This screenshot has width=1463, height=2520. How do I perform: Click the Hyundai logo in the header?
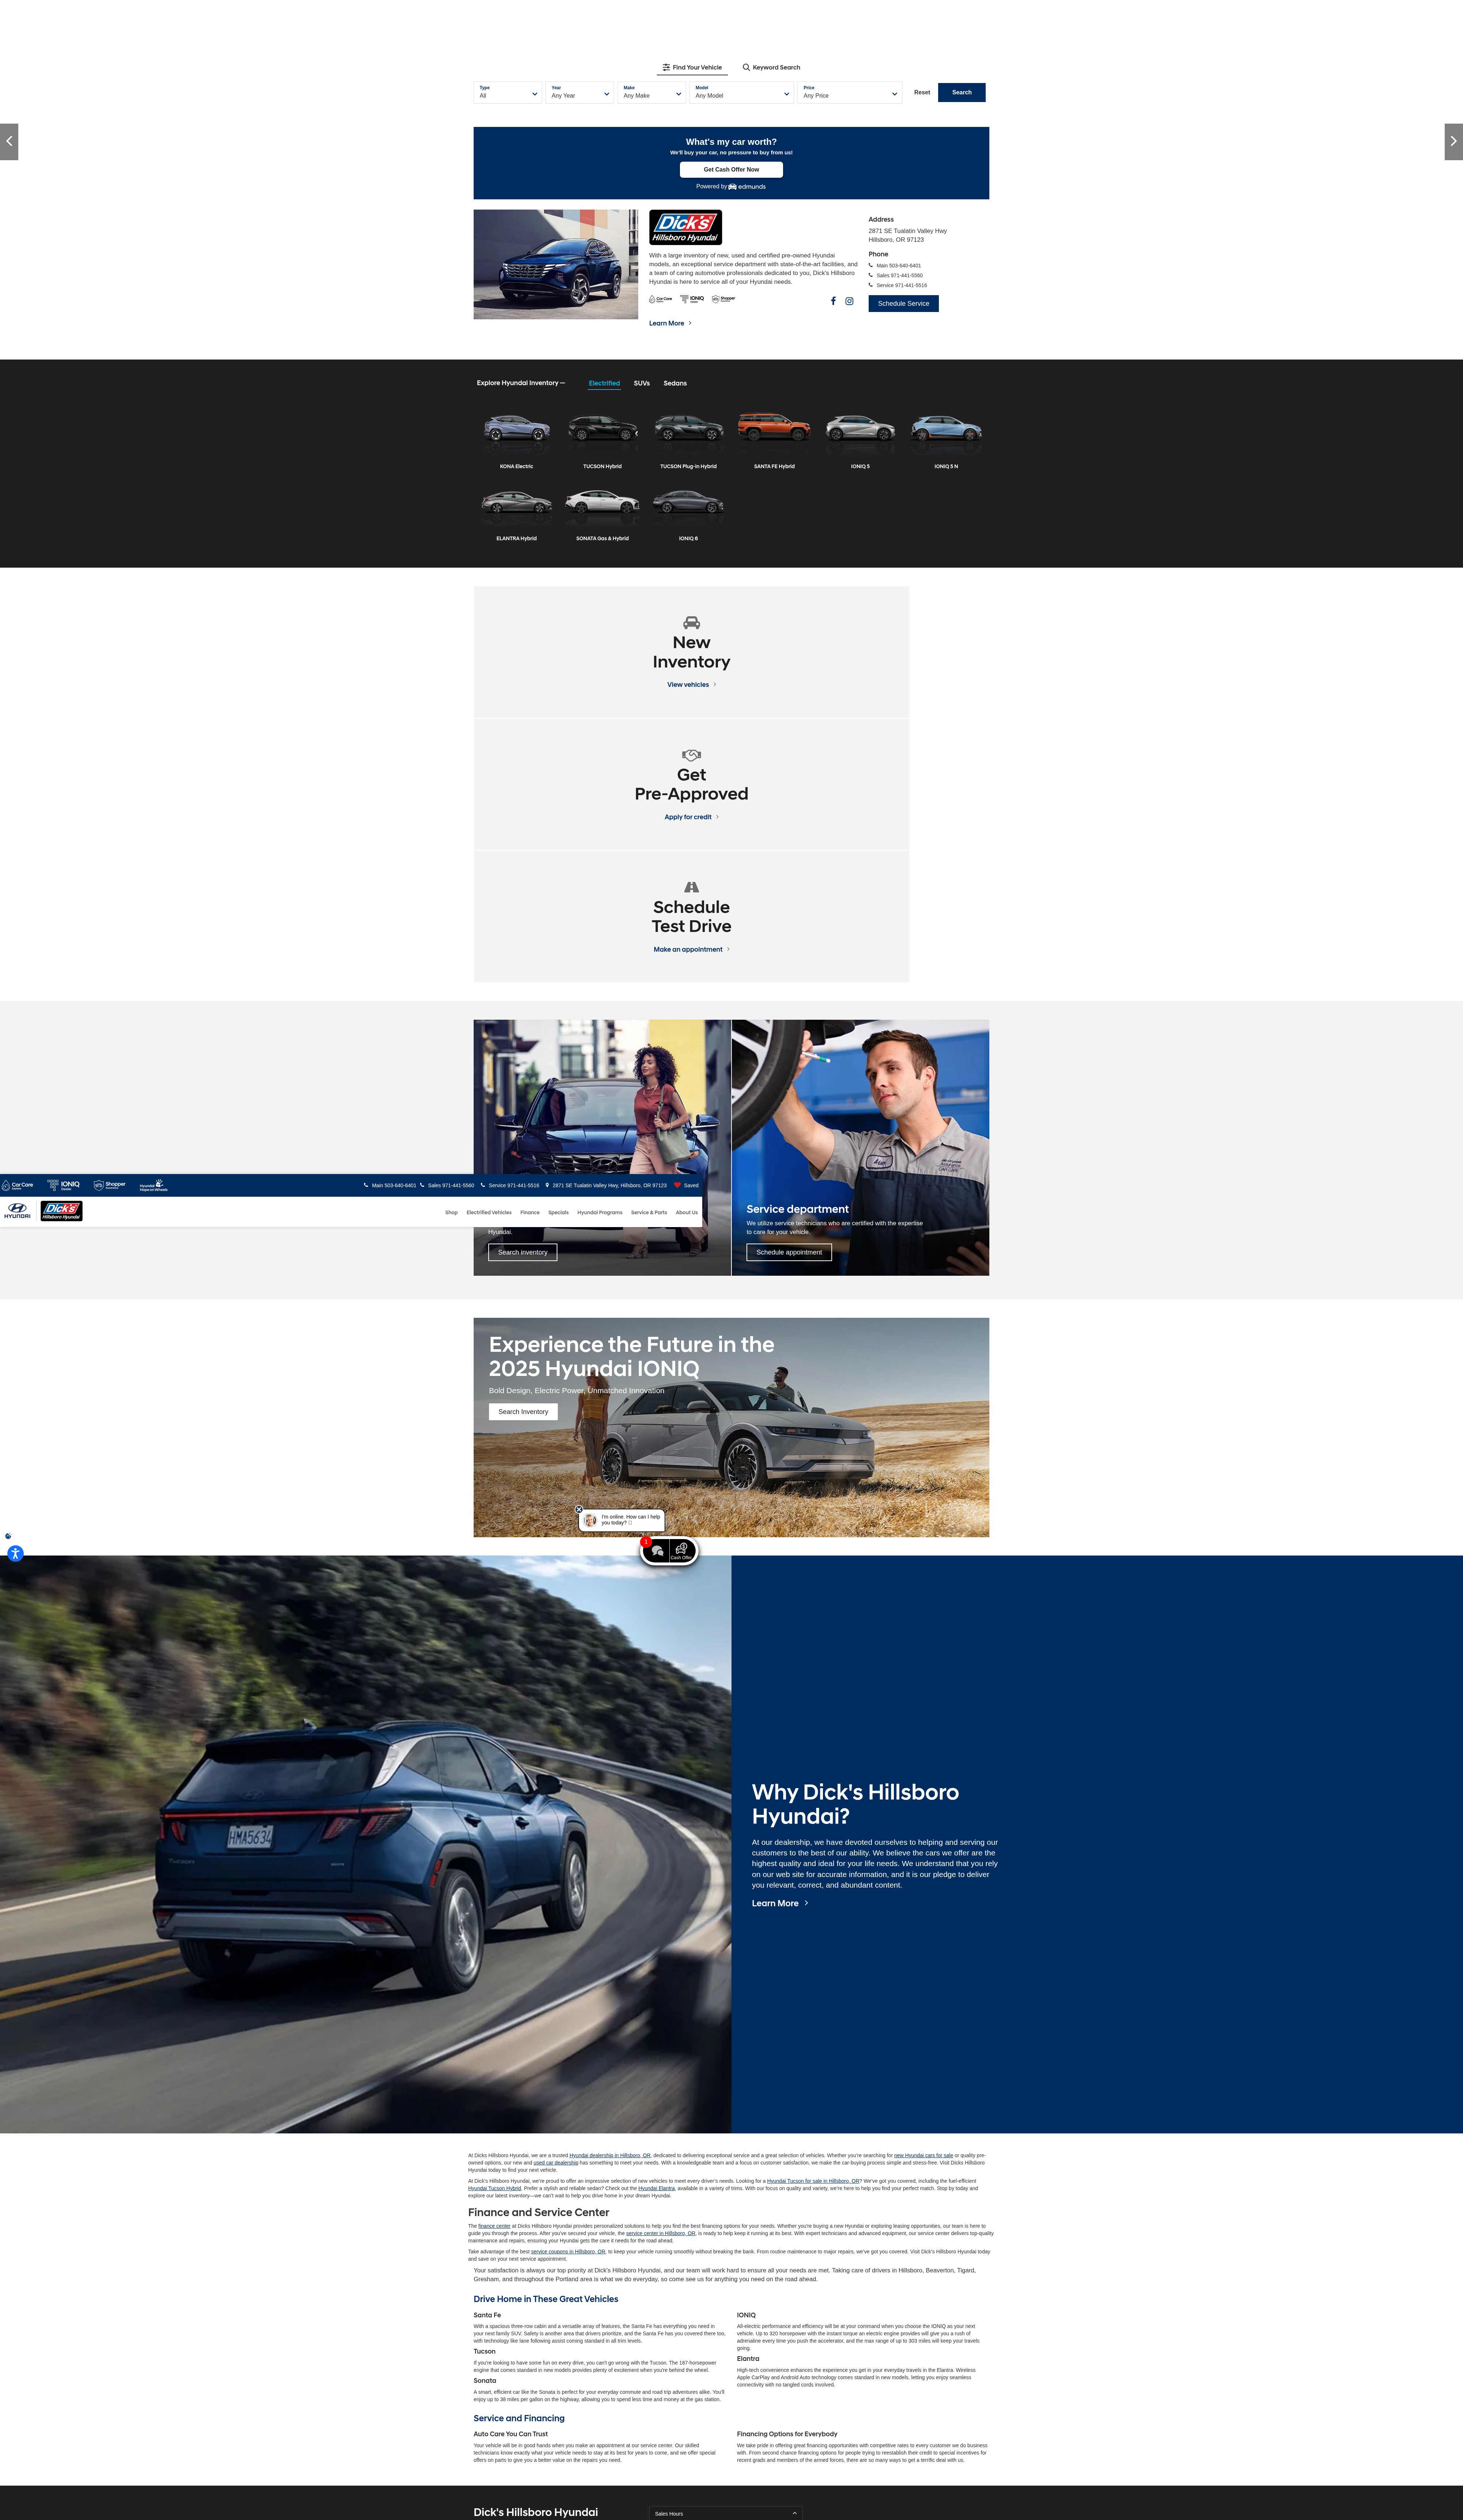(17, 1211)
